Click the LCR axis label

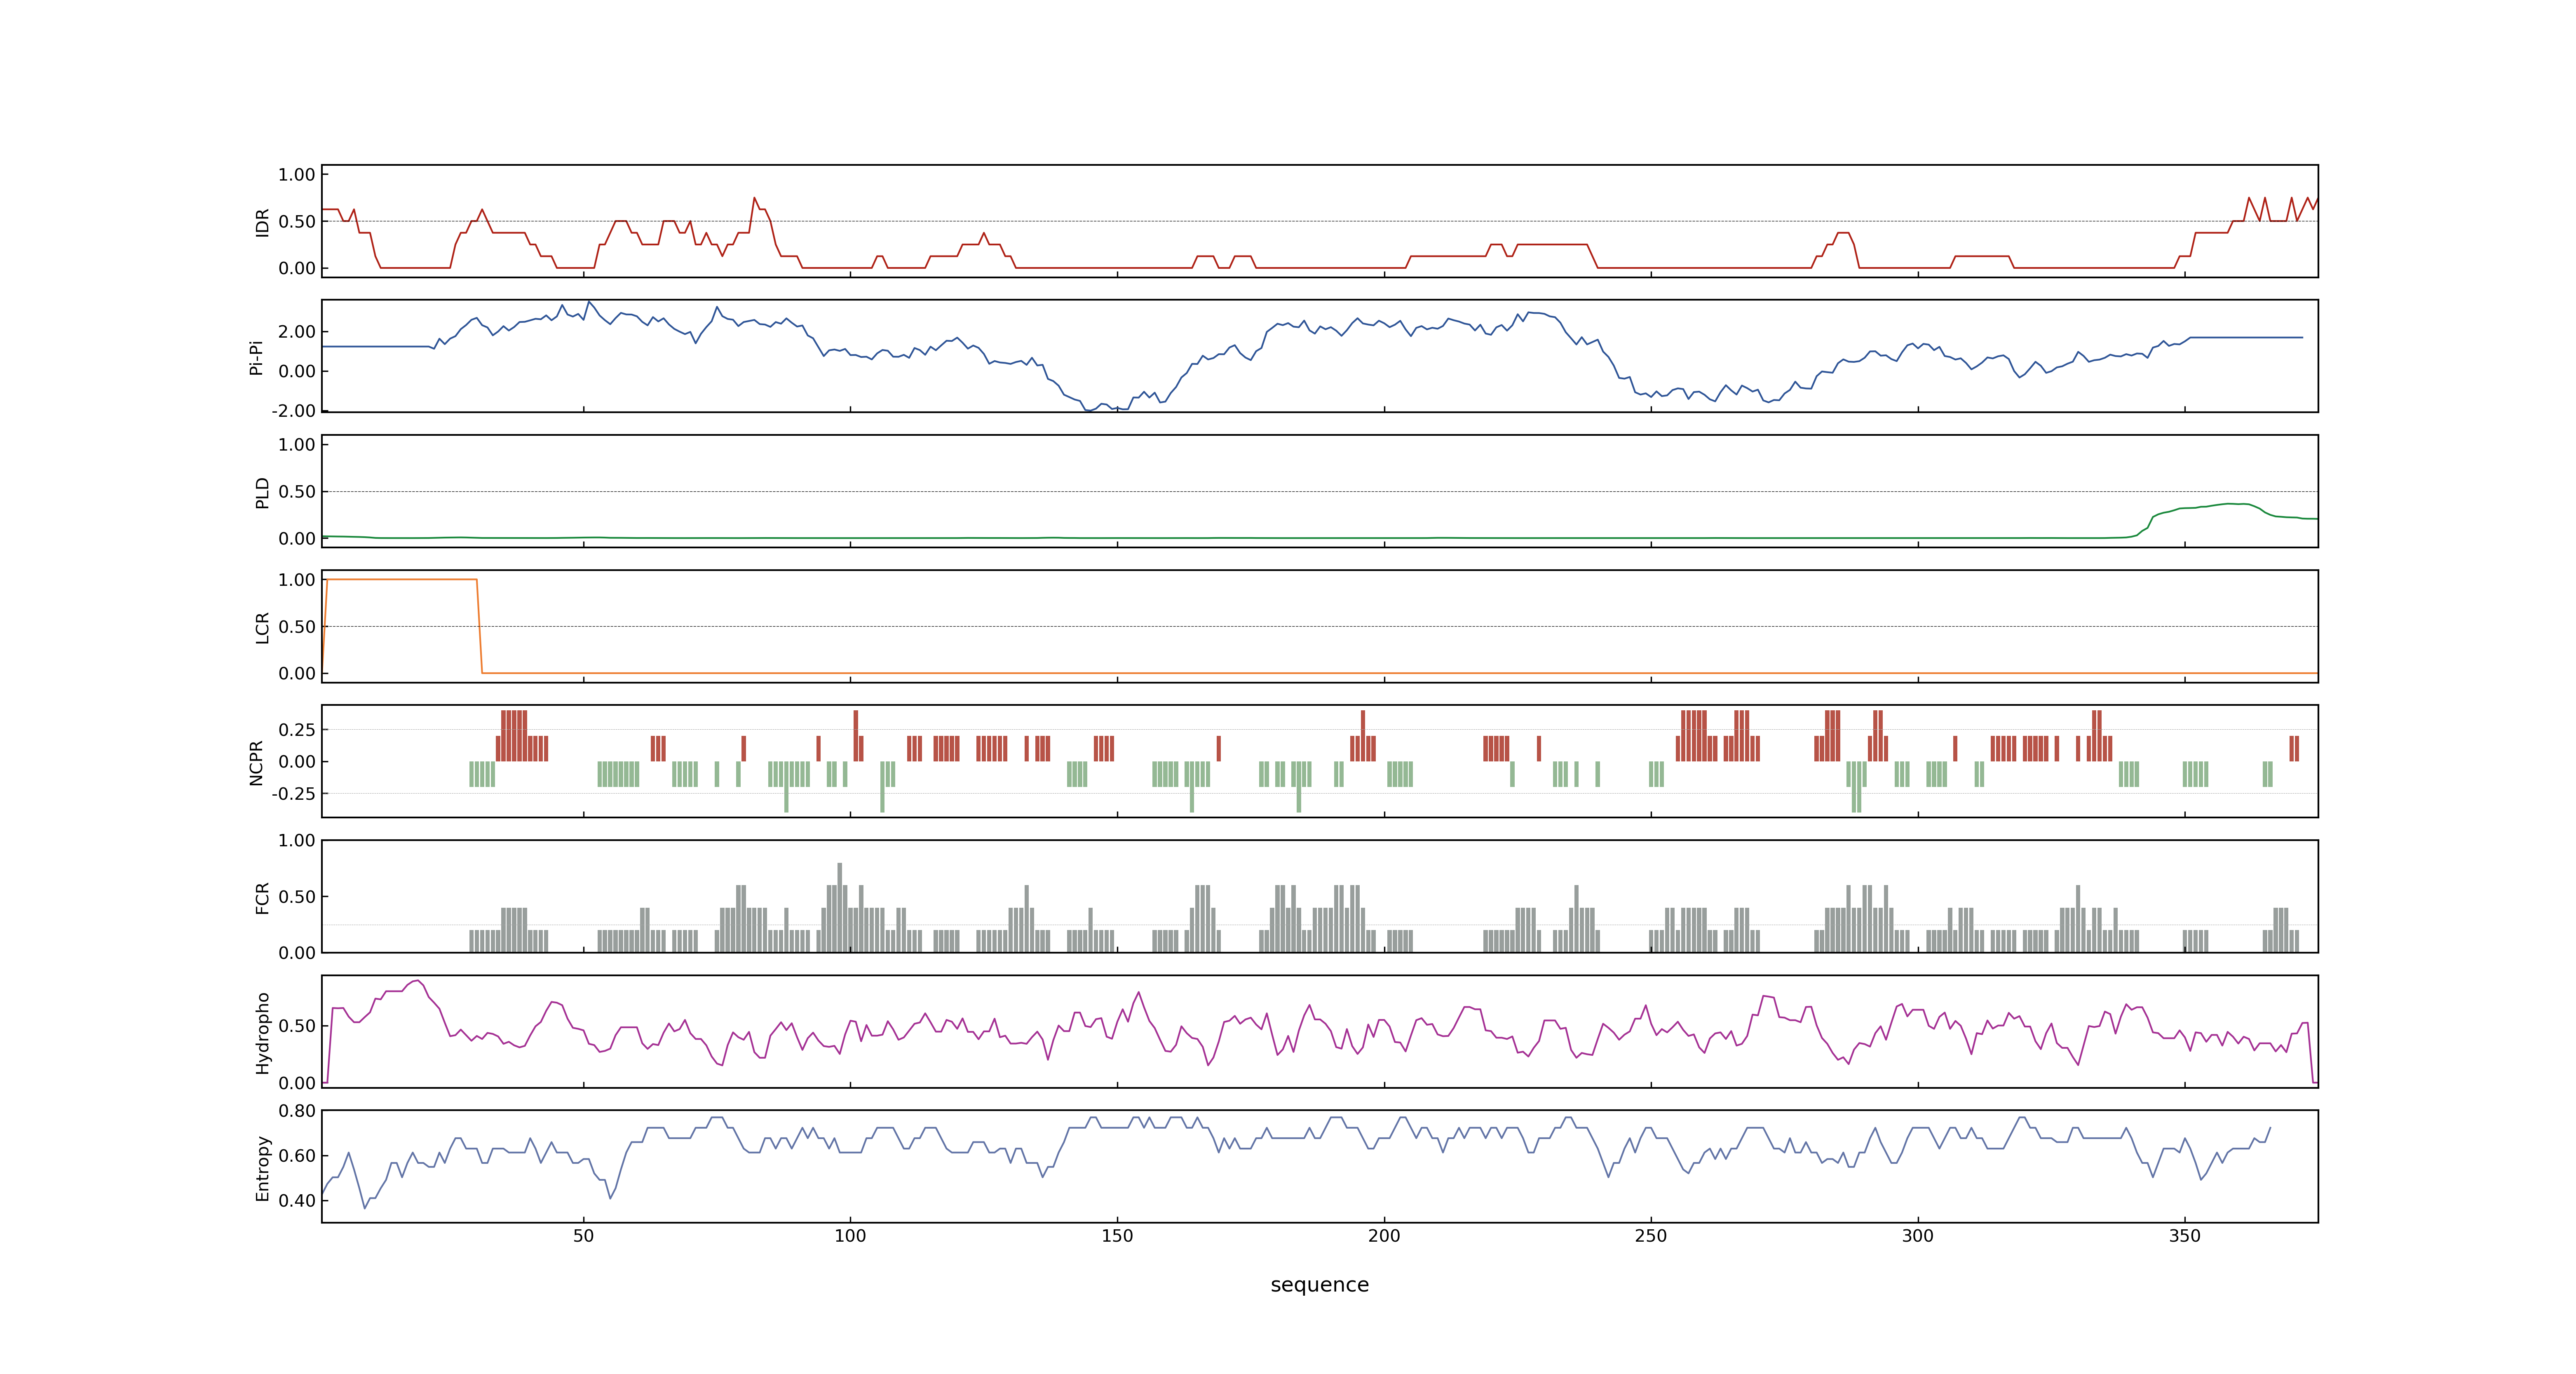click(x=262, y=627)
